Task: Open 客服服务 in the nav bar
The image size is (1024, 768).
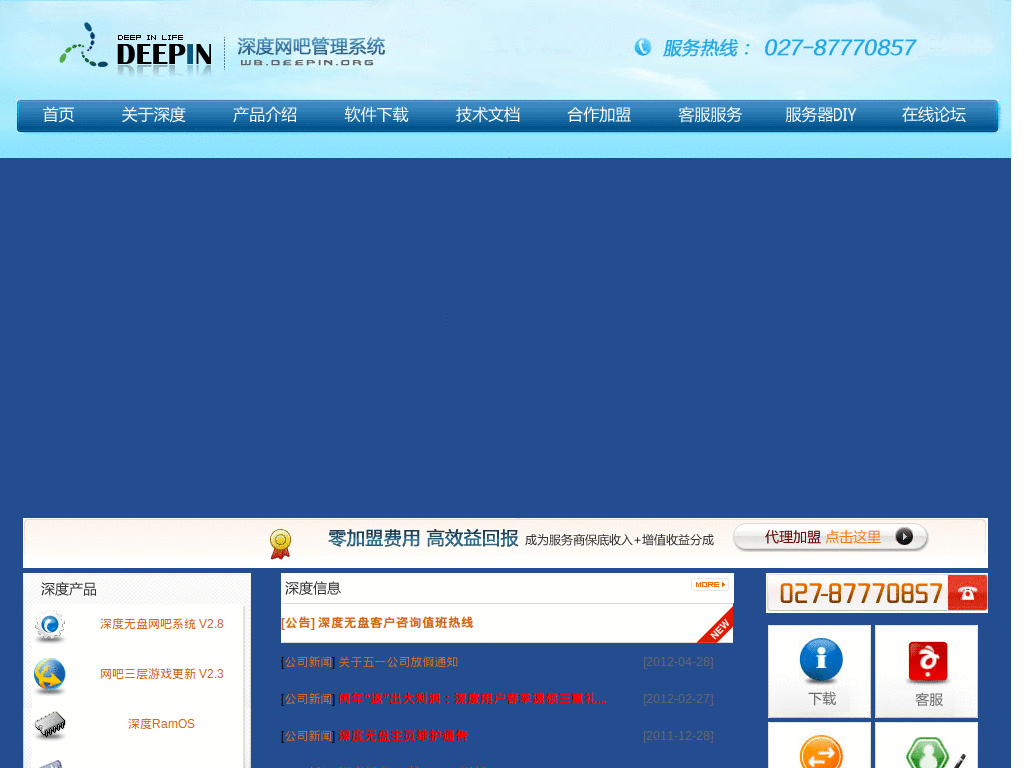Action: tap(710, 115)
